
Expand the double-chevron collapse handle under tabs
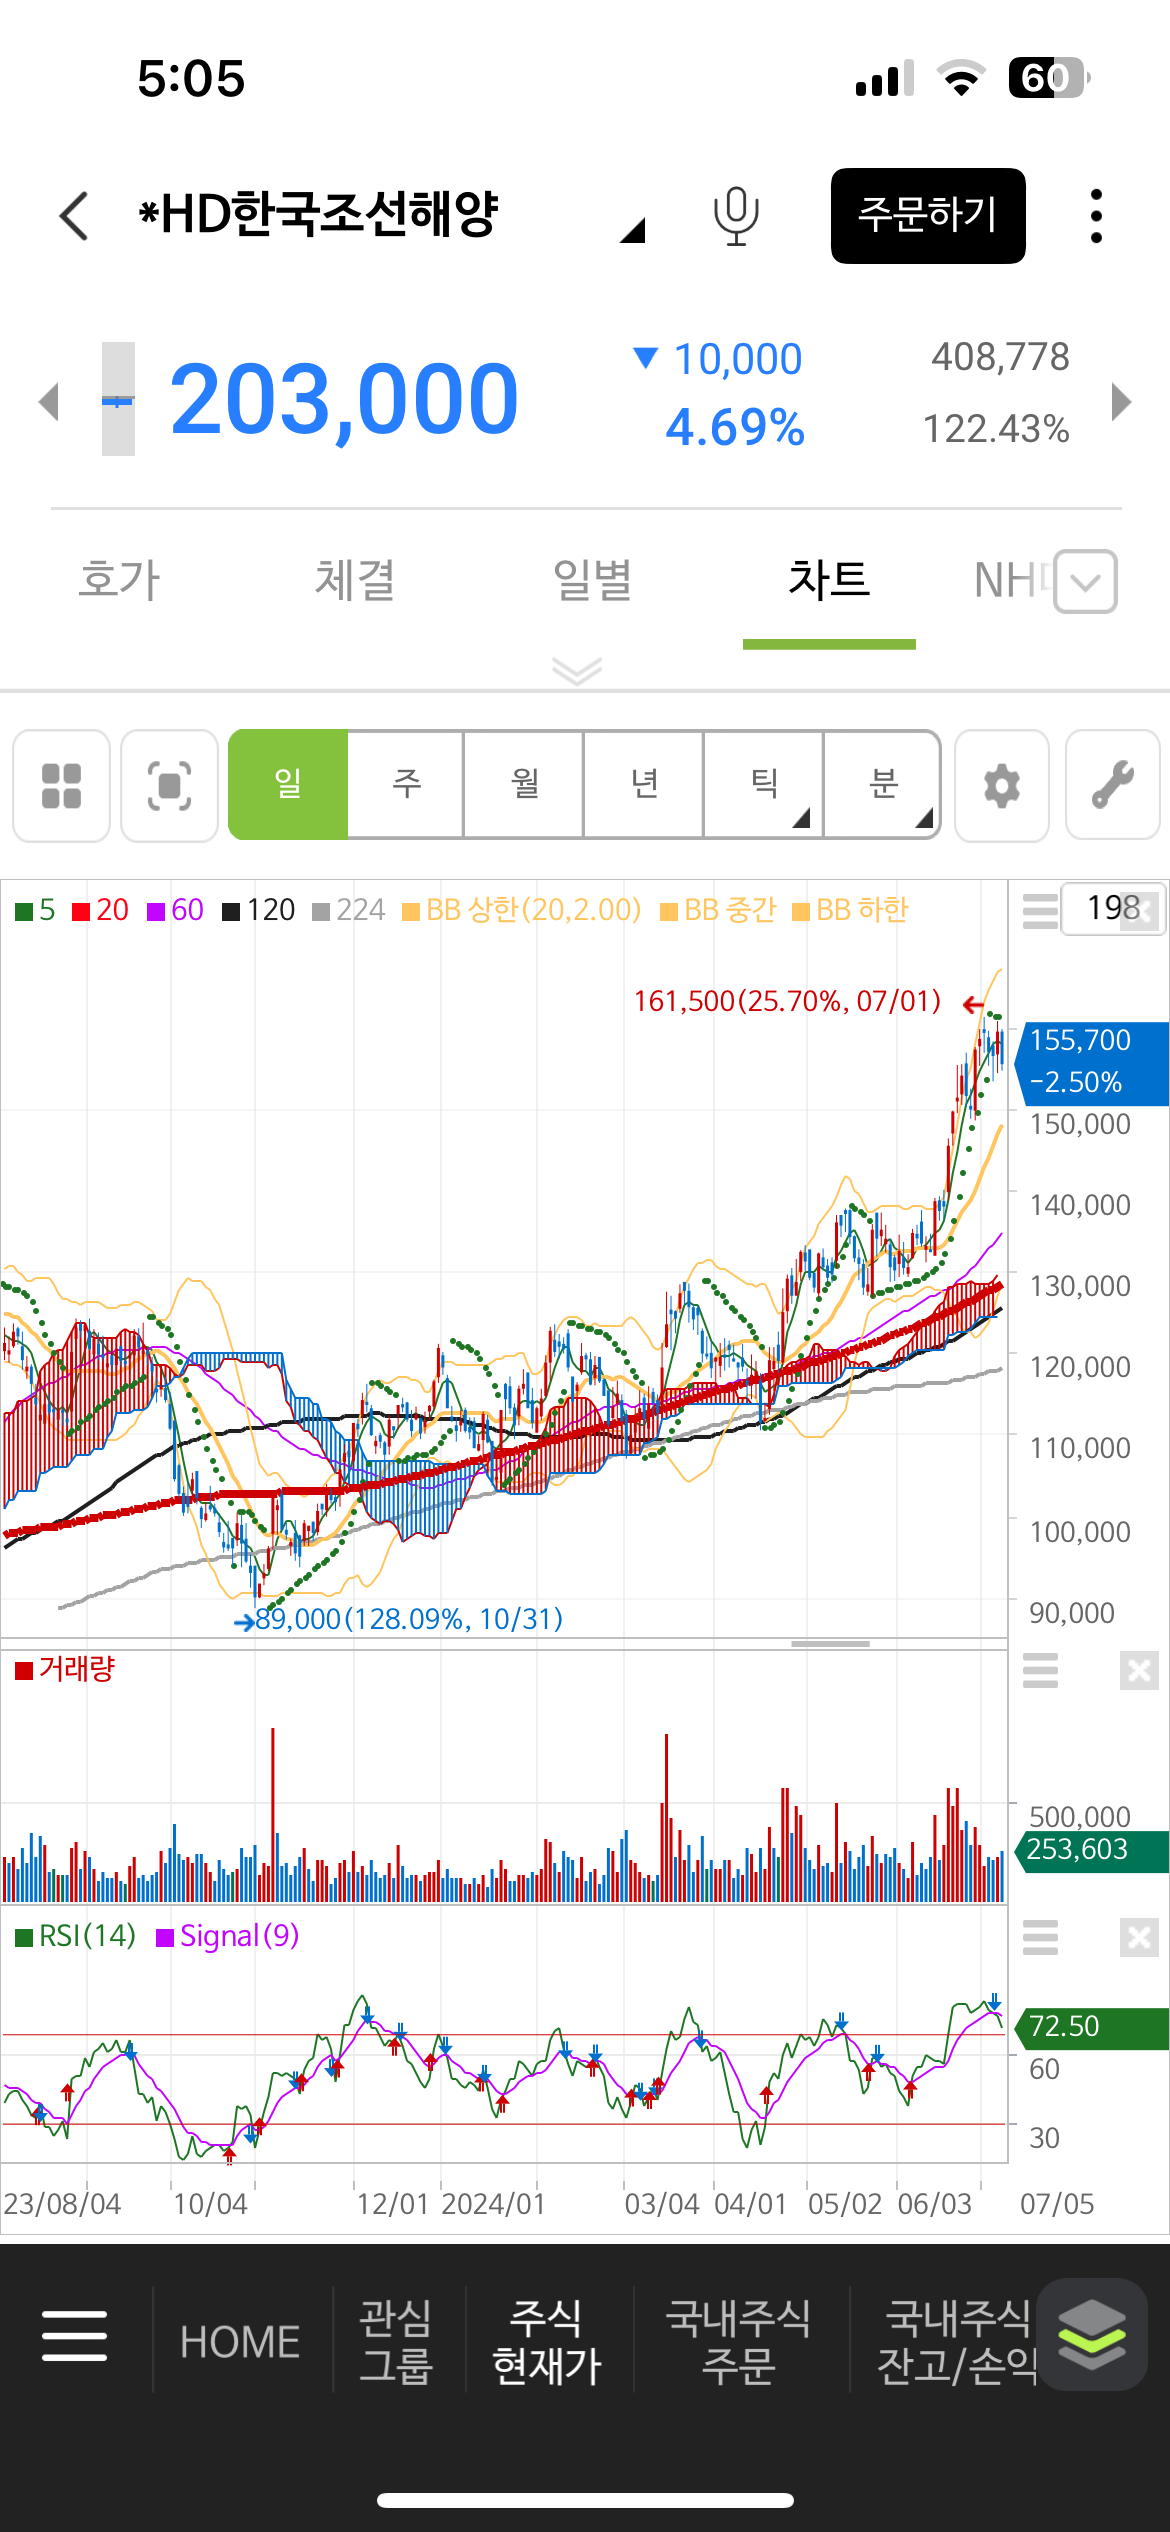pos(577,670)
